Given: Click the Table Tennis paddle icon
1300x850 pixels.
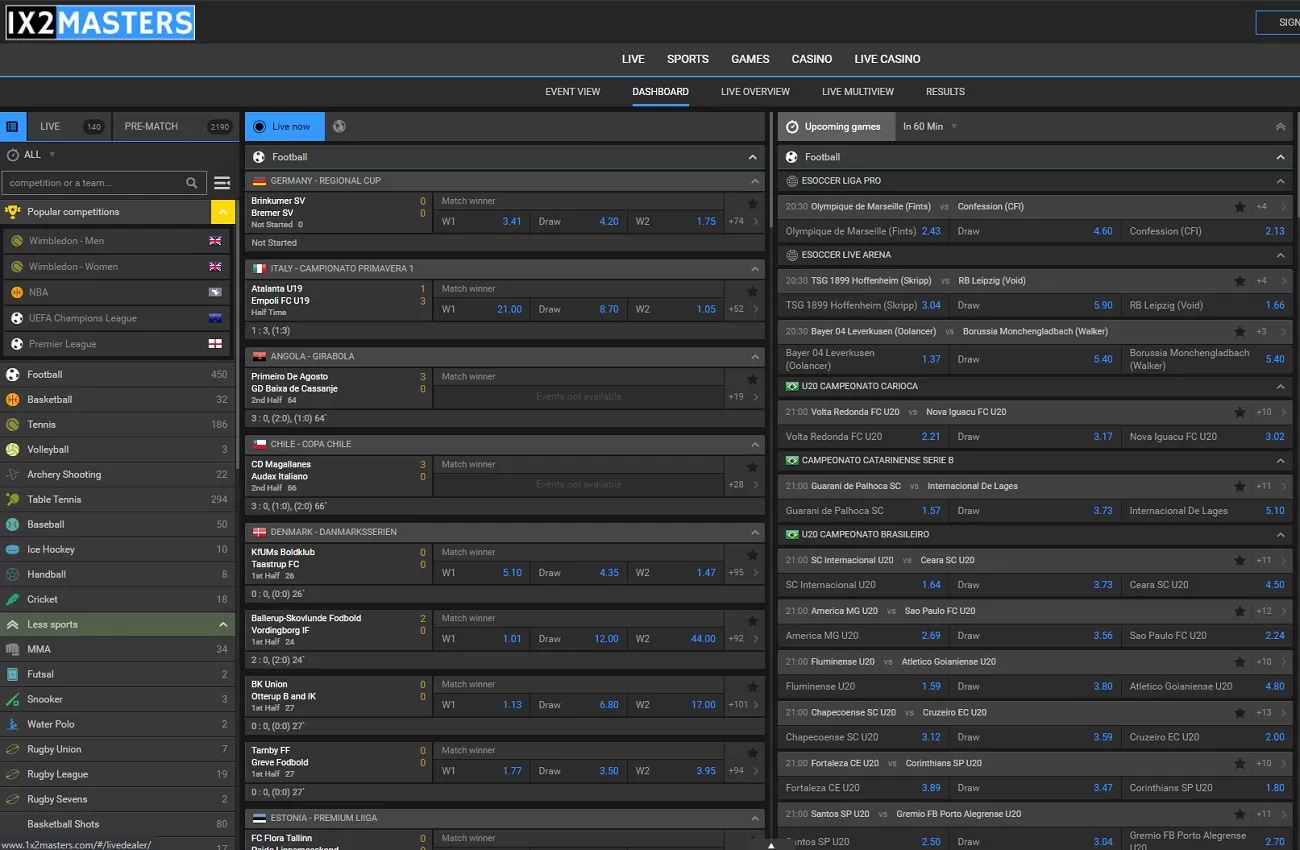Looking at the screenshot, I should click(x=13, y=500).
